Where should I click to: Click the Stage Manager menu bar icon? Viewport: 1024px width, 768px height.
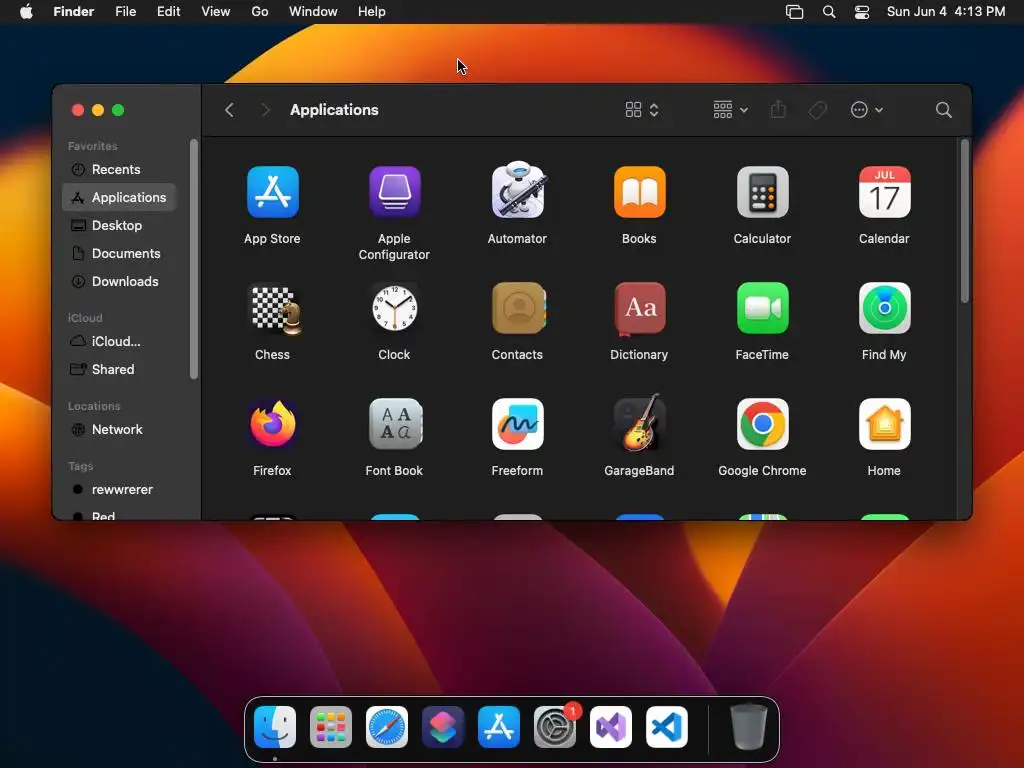(794, 12)
